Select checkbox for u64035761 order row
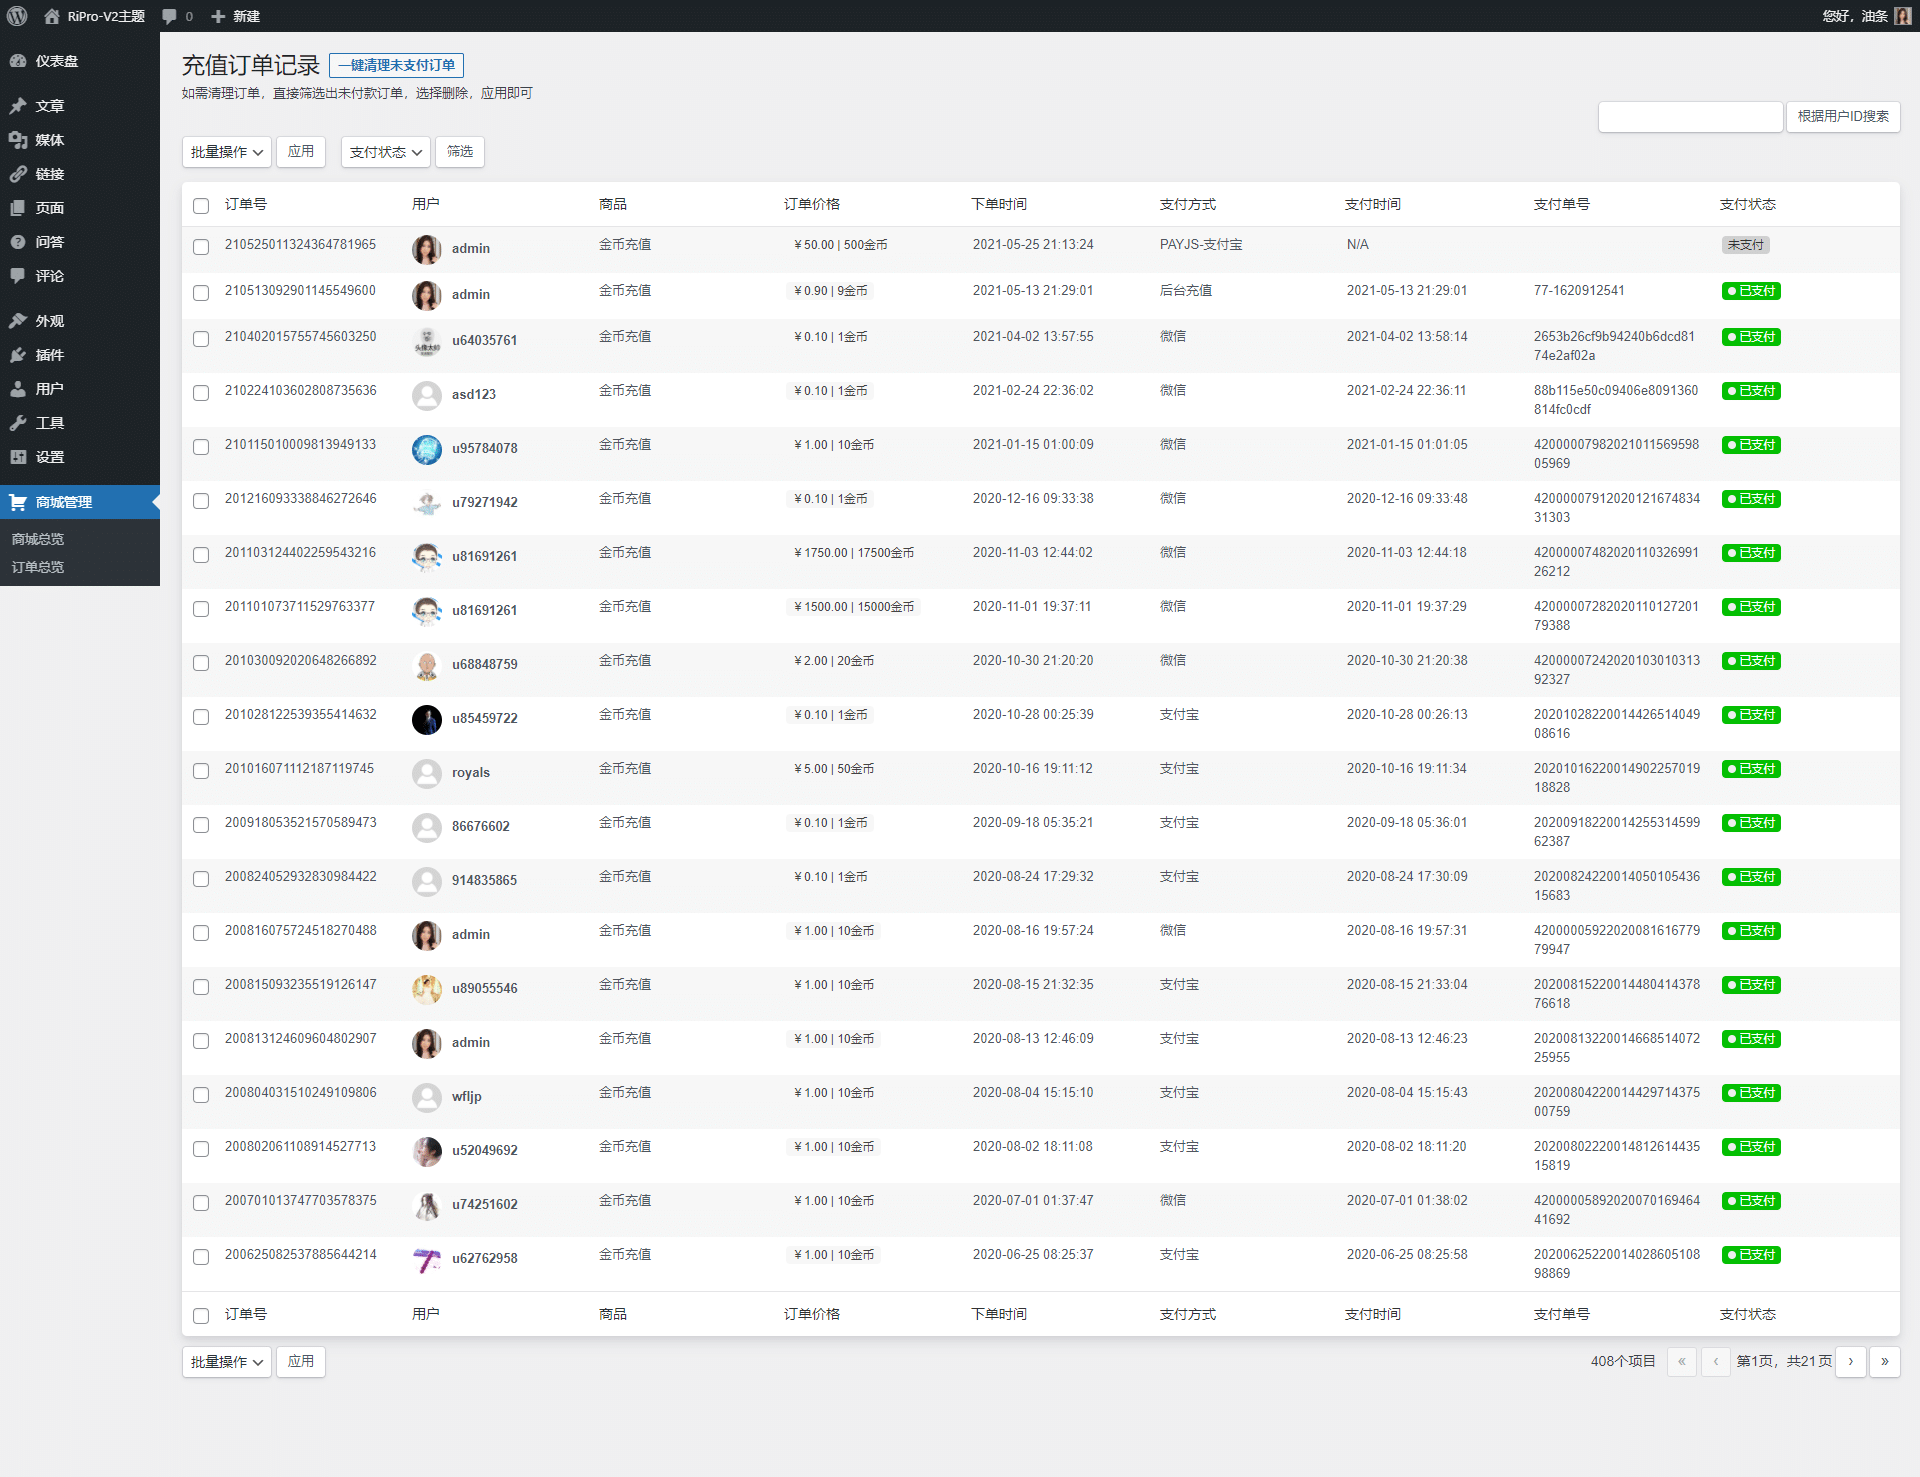 click(x=201, y=339)
